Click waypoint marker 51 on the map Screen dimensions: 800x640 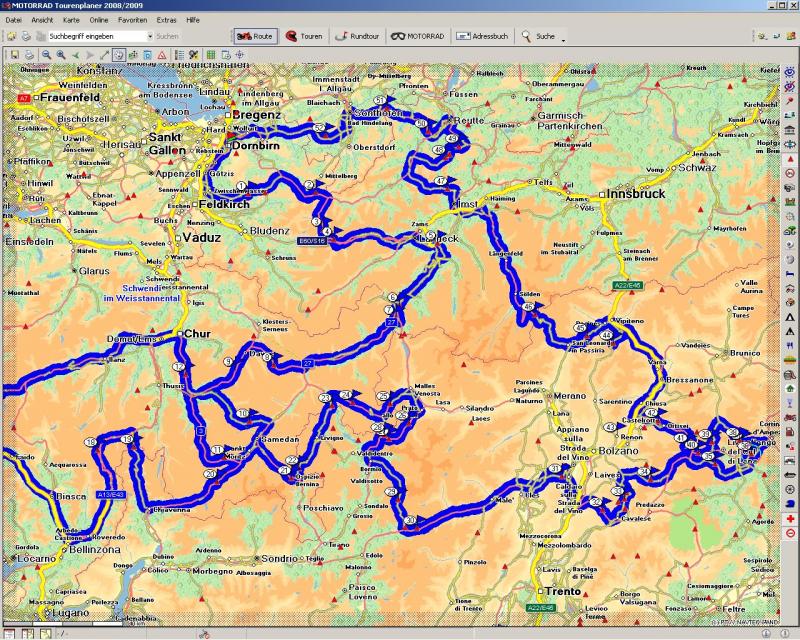379,100
